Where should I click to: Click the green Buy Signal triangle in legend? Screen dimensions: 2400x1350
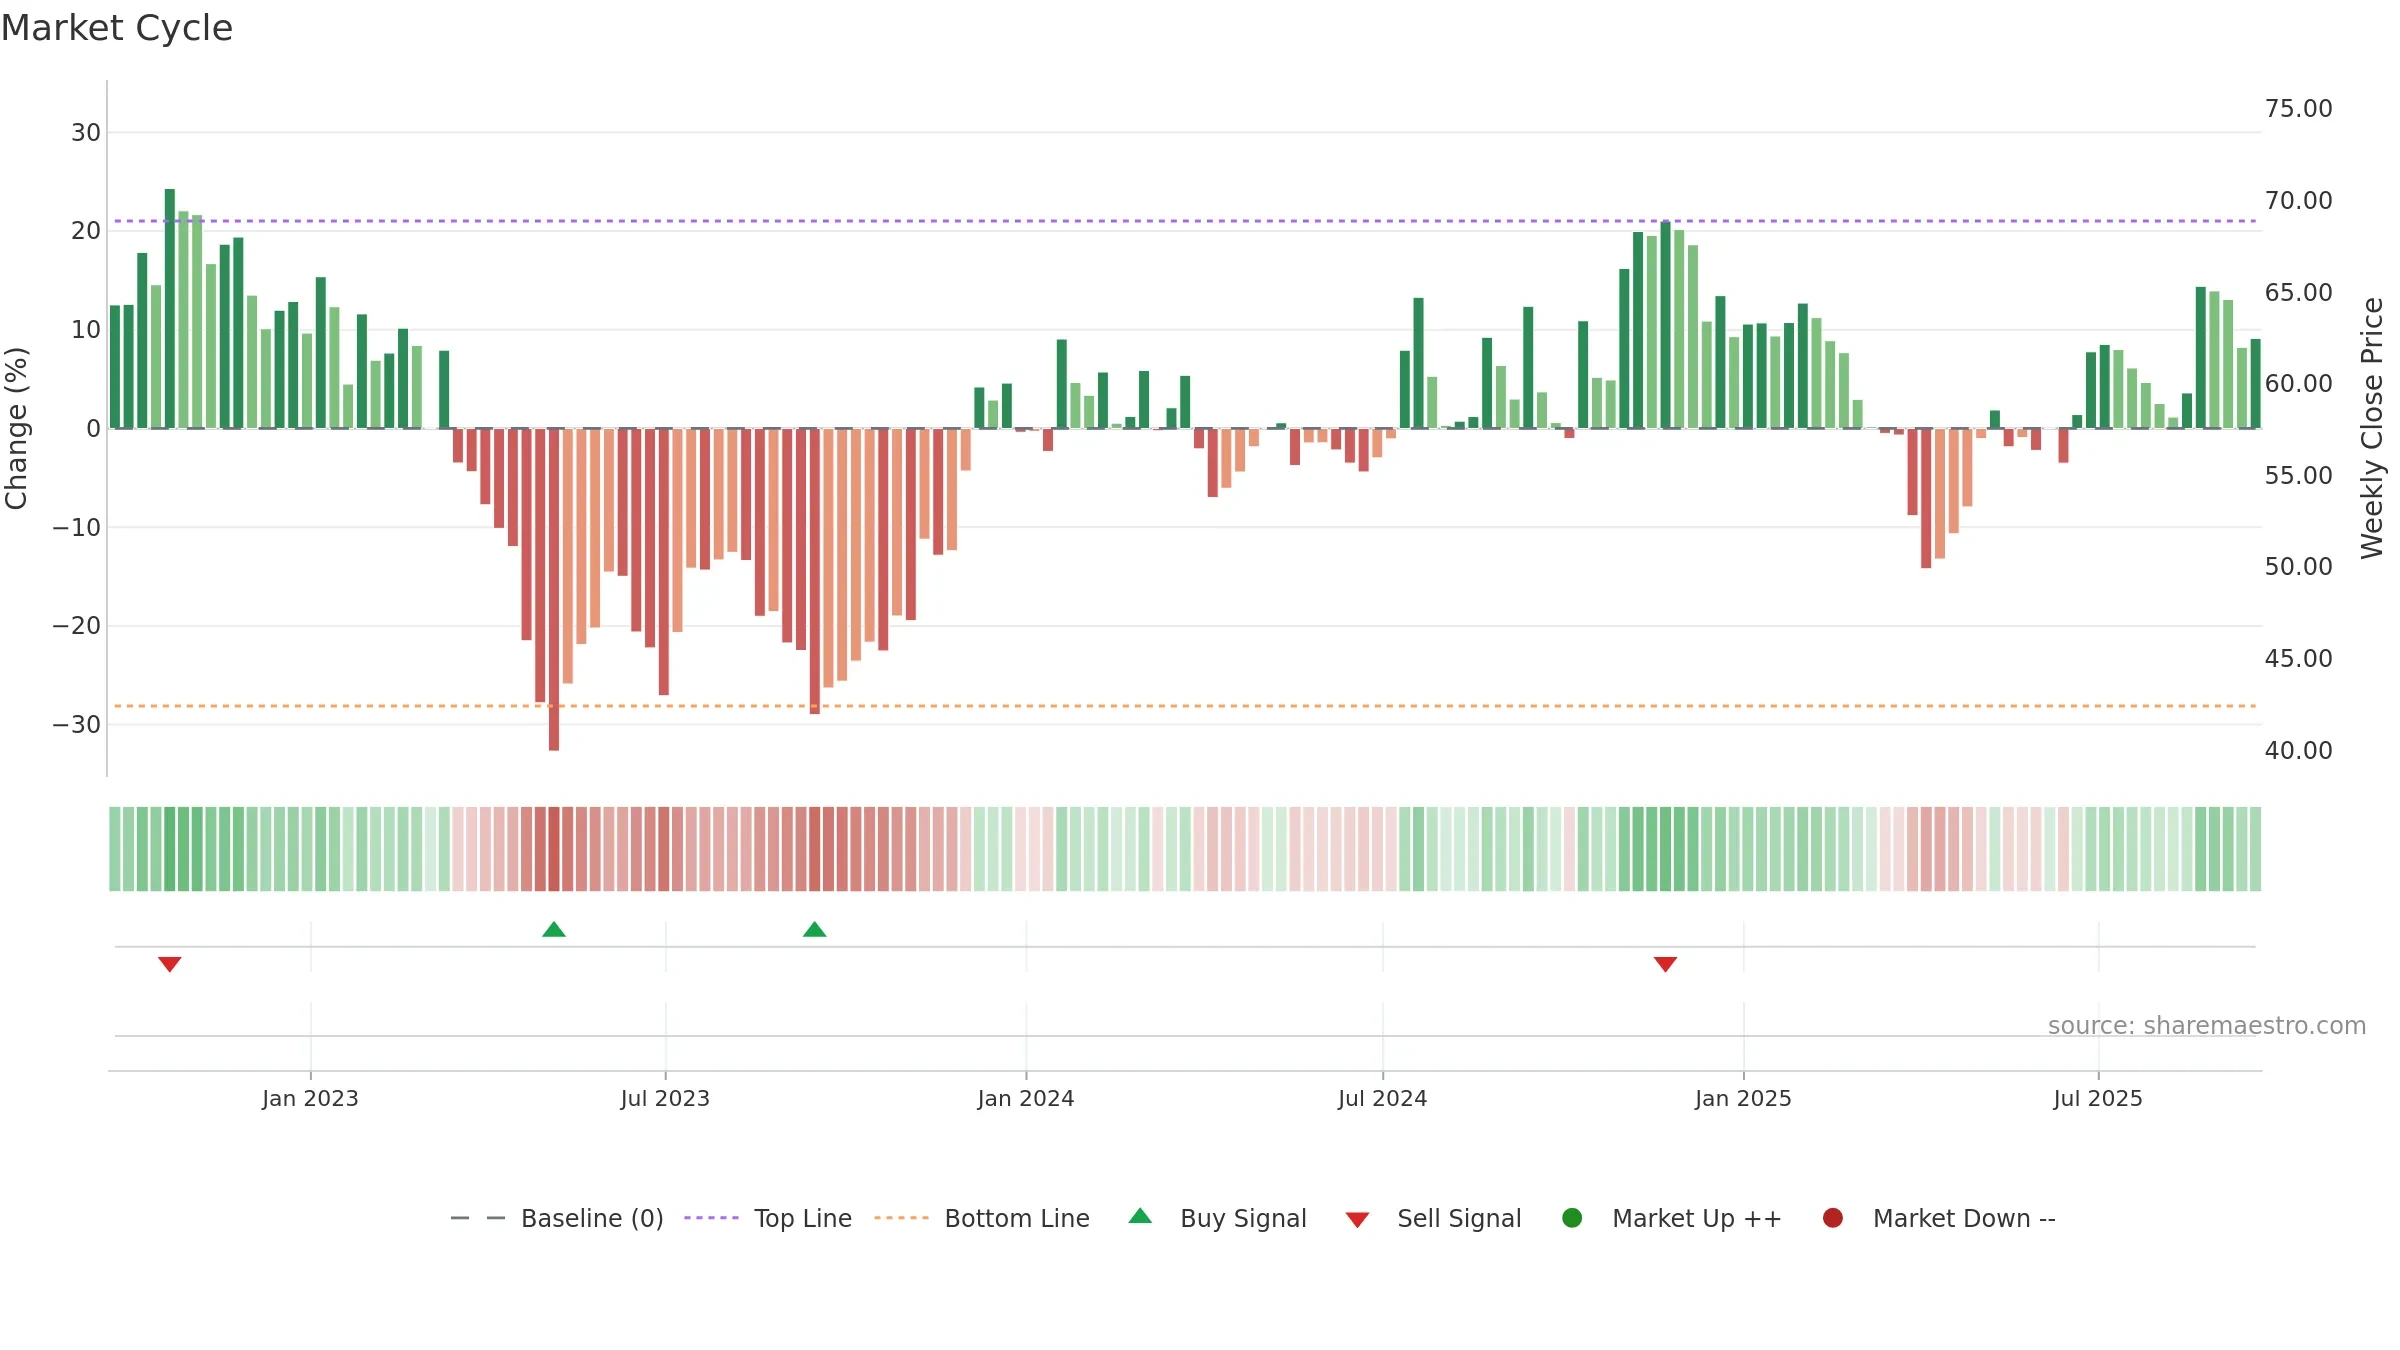1140,1216
